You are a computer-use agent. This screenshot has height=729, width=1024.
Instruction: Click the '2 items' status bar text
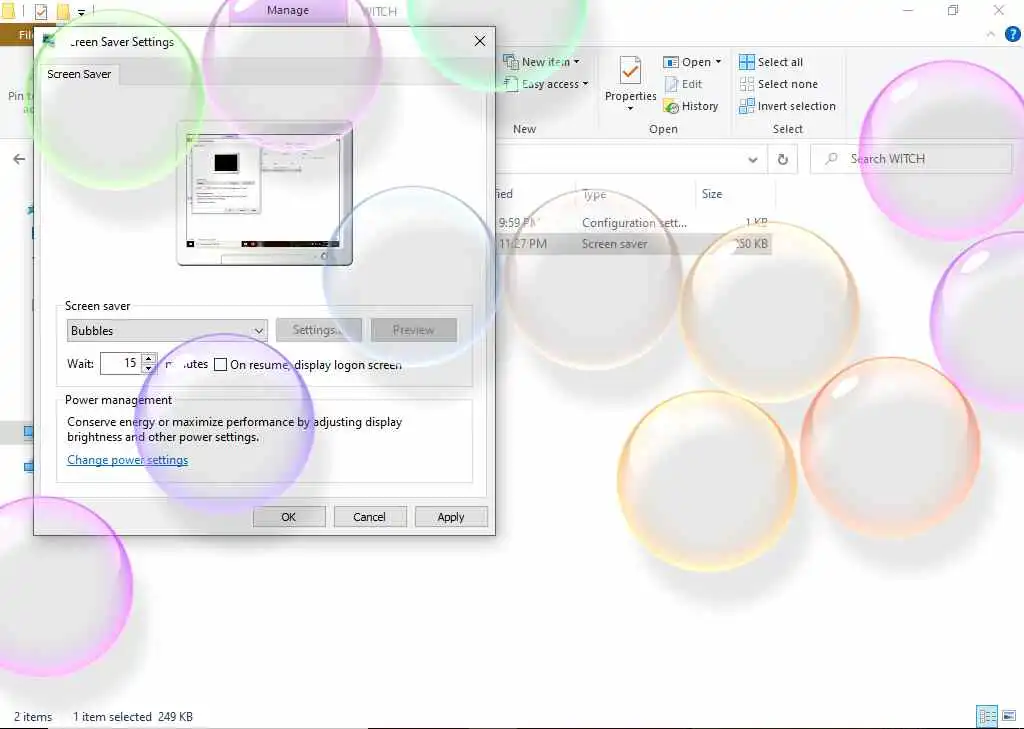[33, 717]
